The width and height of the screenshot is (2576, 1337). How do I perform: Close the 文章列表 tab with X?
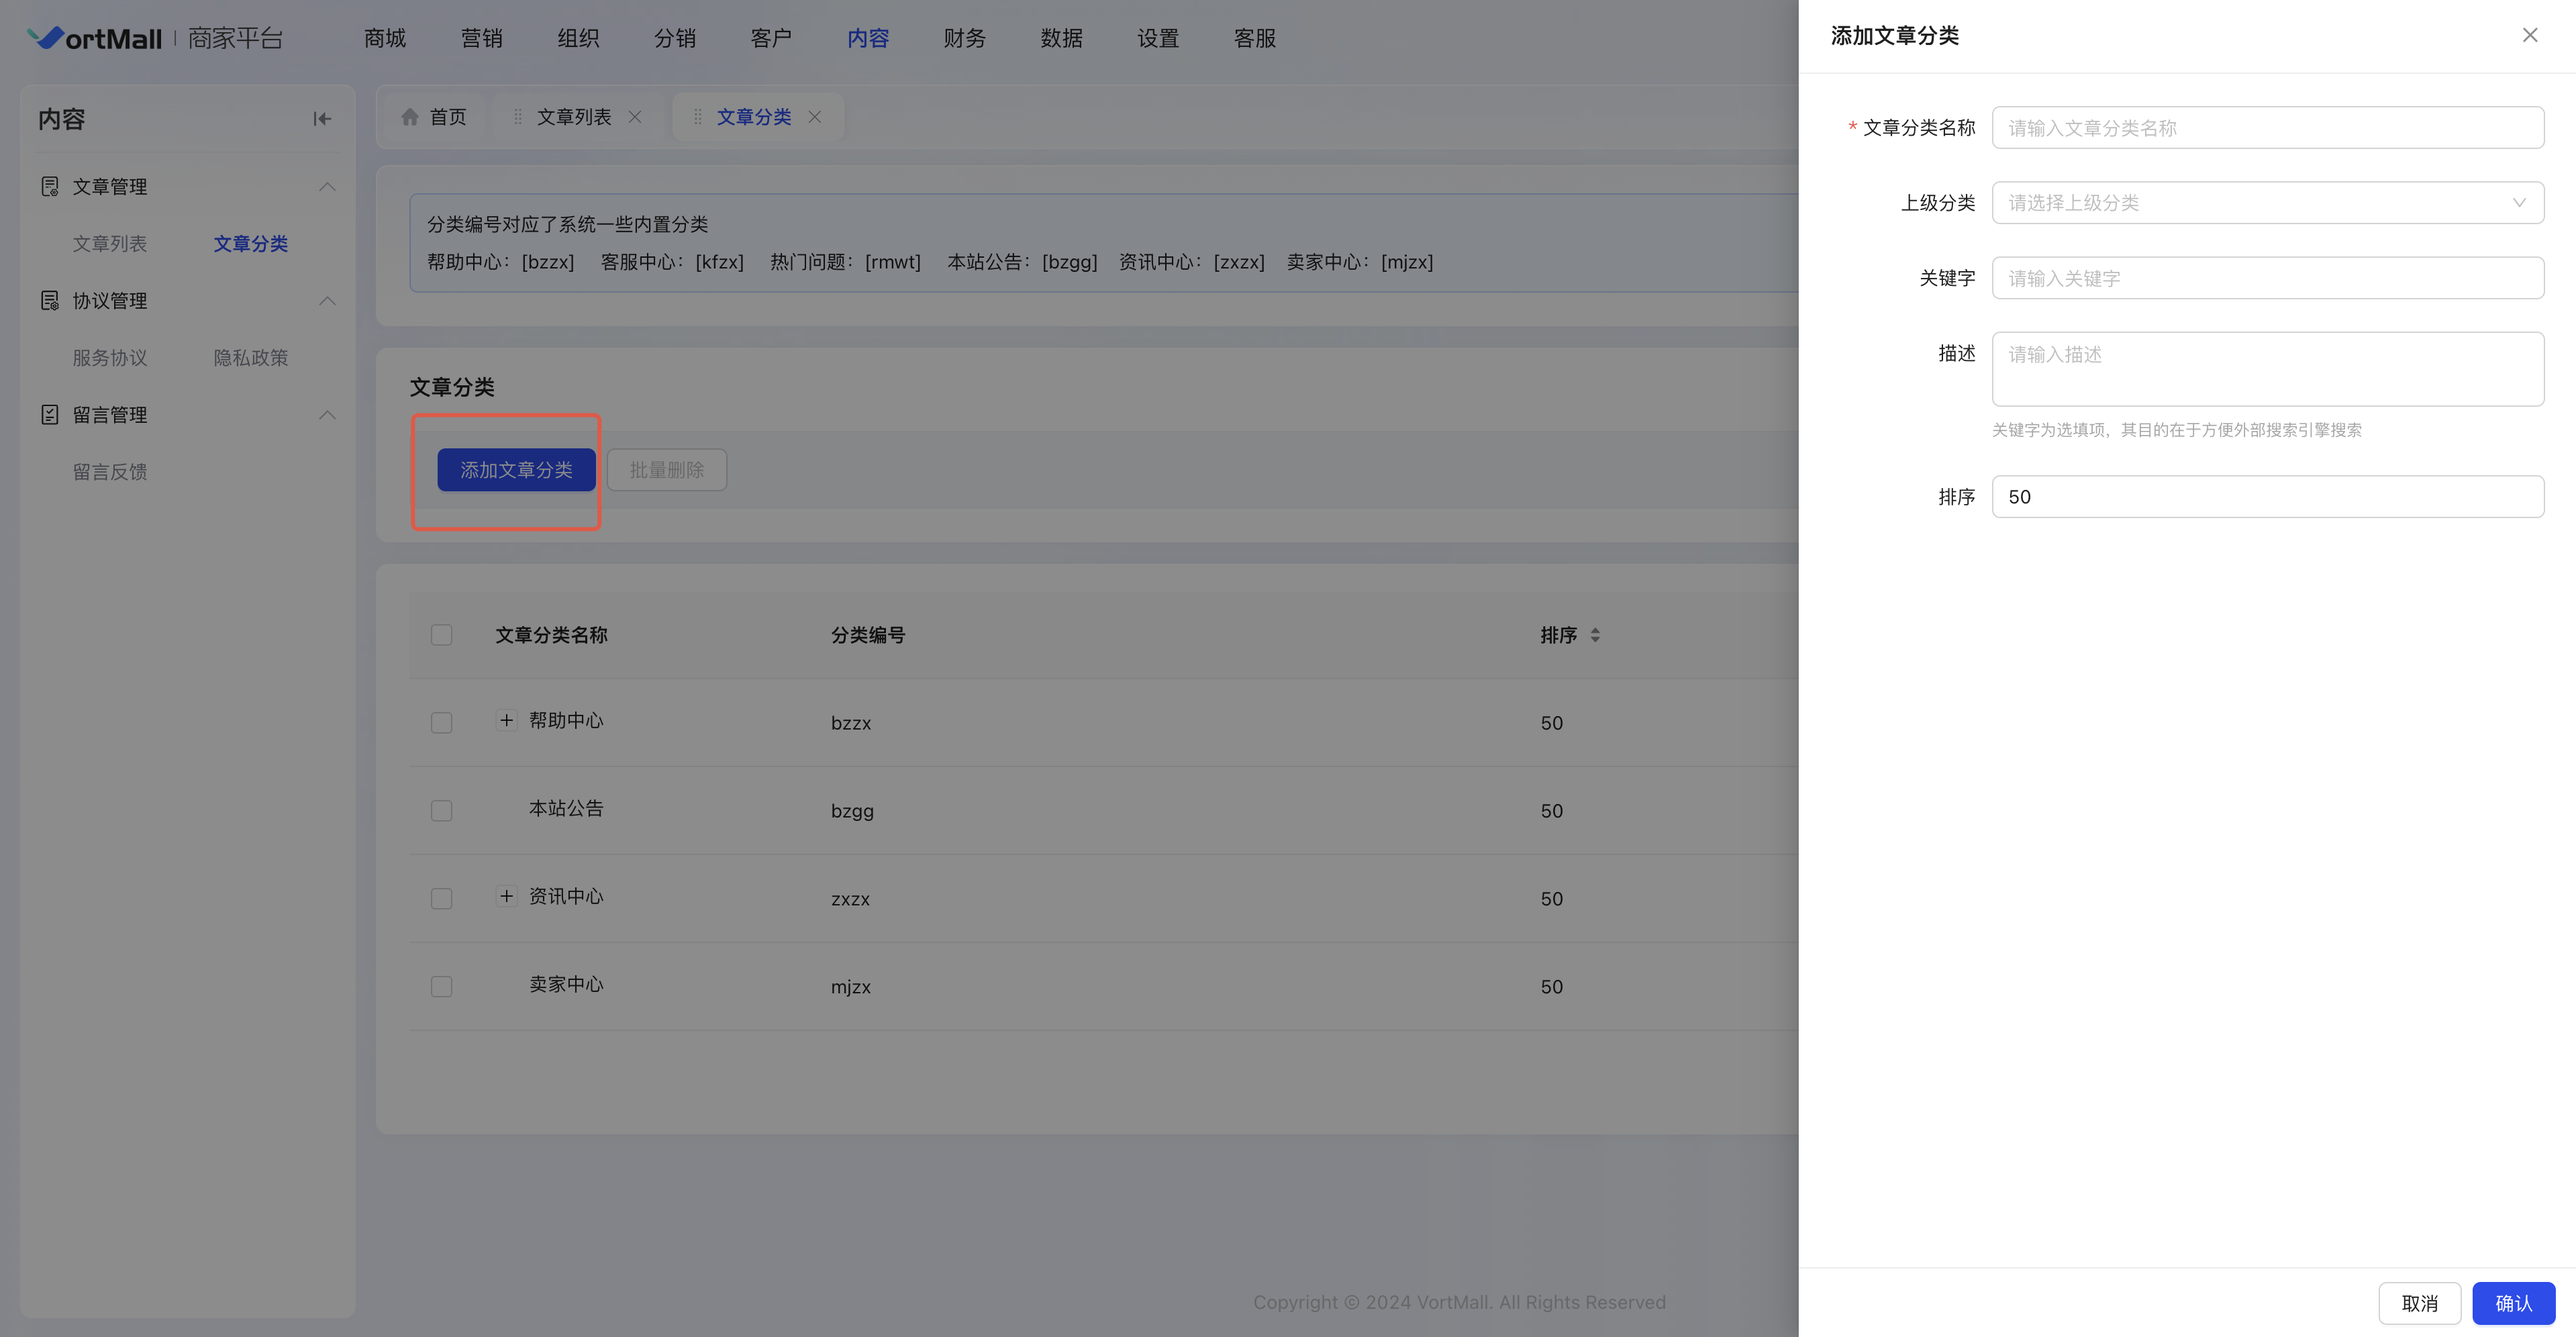[635, 117]
